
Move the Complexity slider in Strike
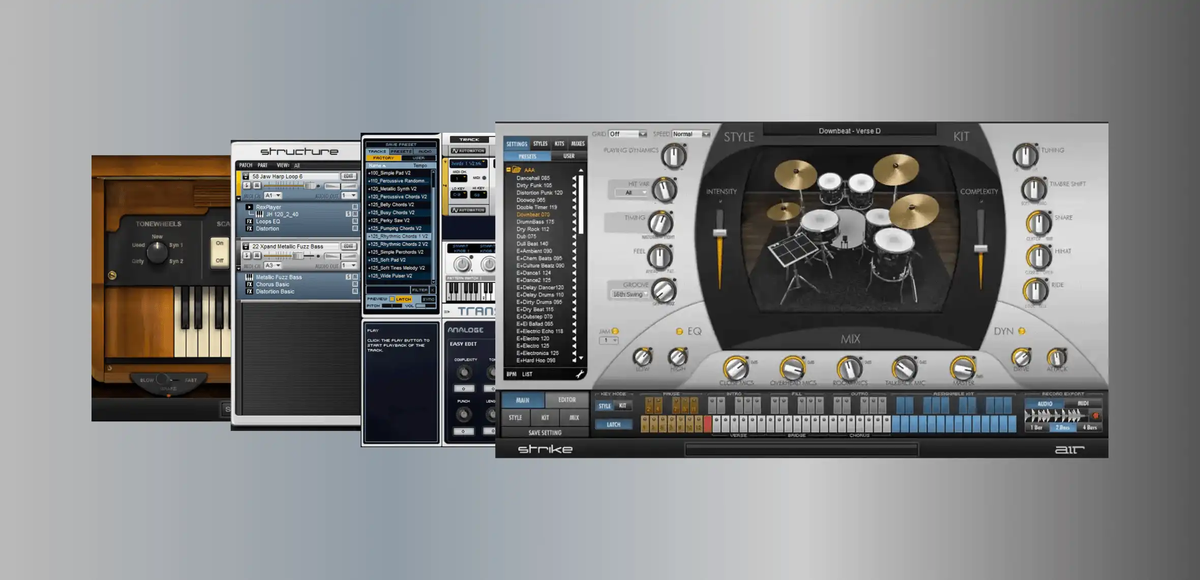981,248
